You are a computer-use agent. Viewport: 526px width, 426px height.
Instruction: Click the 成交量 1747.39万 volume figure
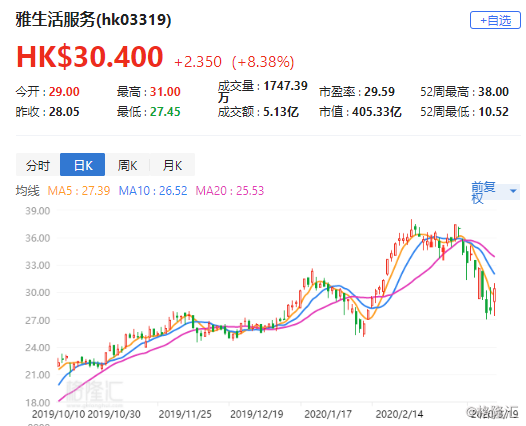point(263,91)
